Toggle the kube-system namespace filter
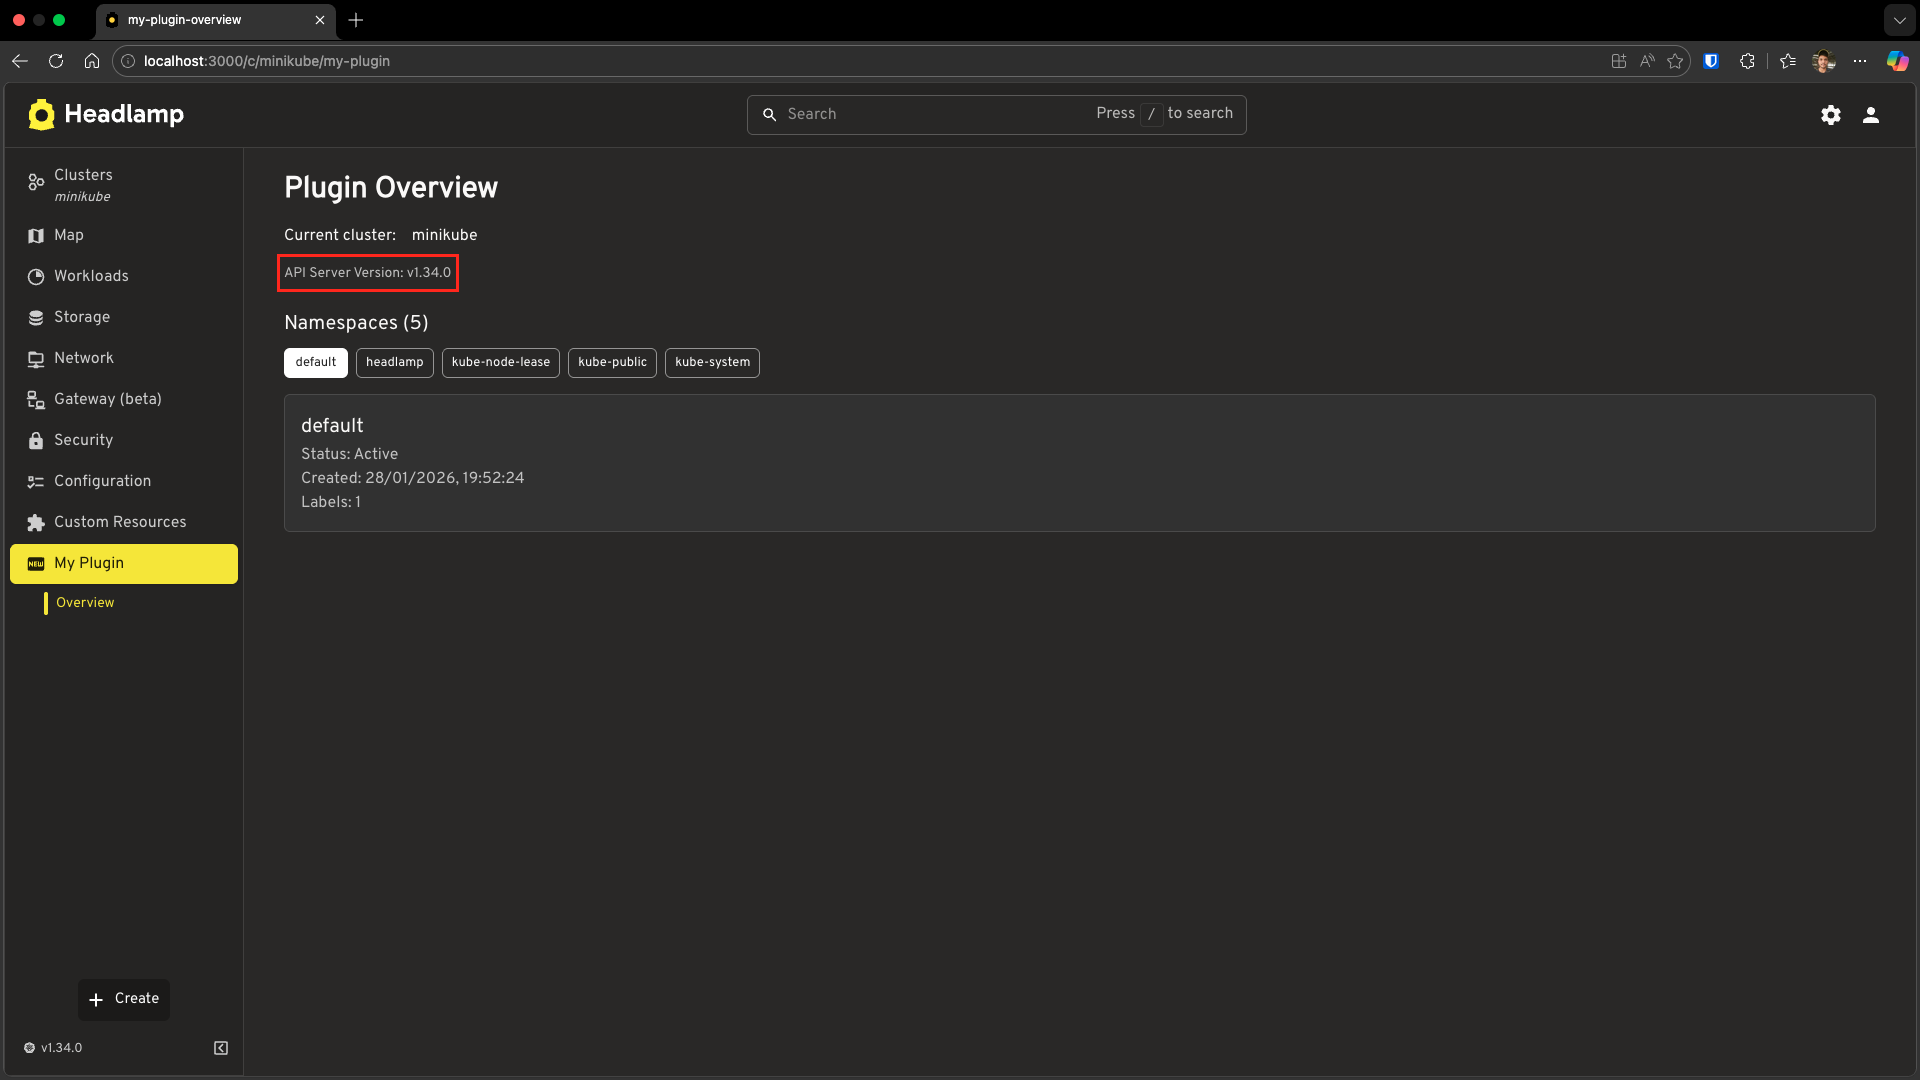1920x1080 pixels. 711,362
